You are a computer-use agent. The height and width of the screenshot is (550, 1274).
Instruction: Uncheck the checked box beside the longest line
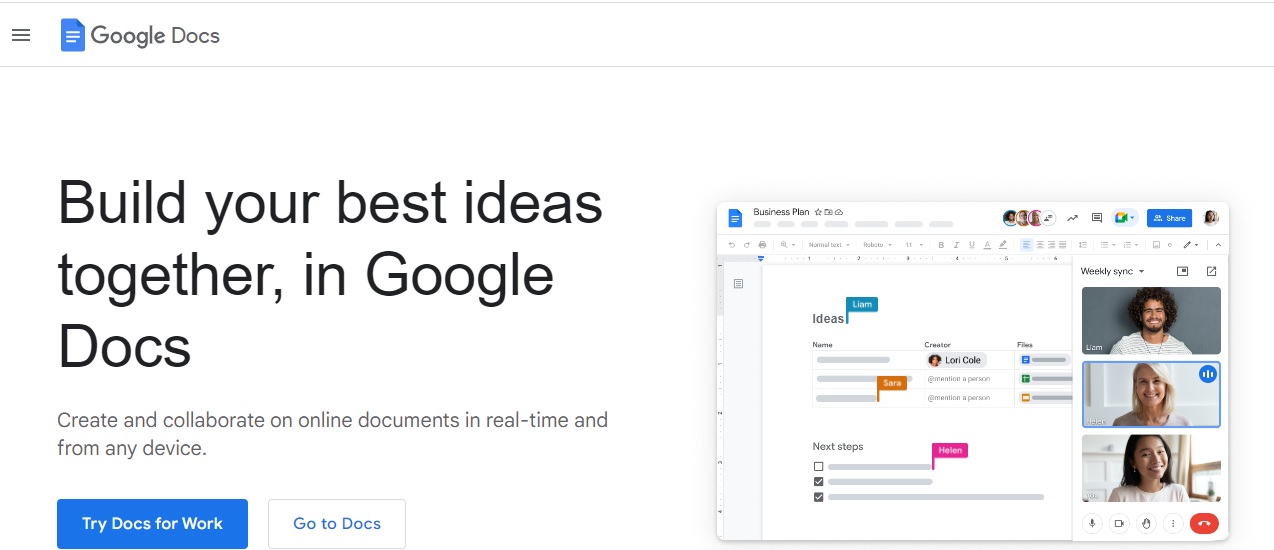coord(818,497)
